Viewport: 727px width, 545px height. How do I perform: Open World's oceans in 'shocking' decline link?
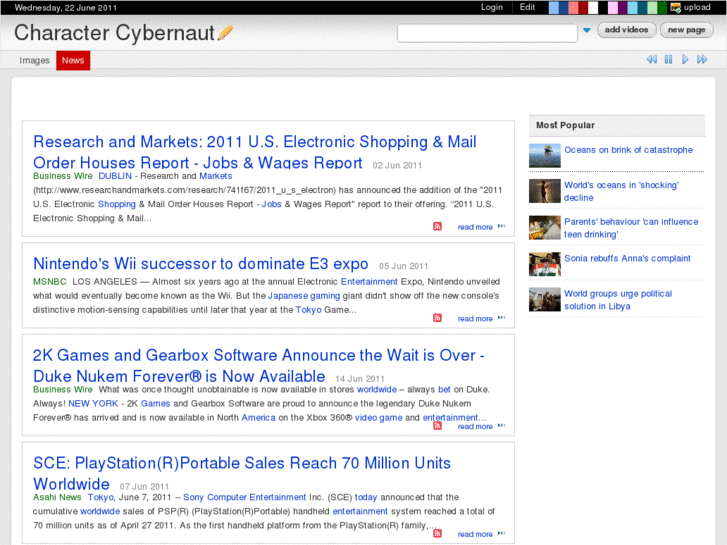pos(621,191)
